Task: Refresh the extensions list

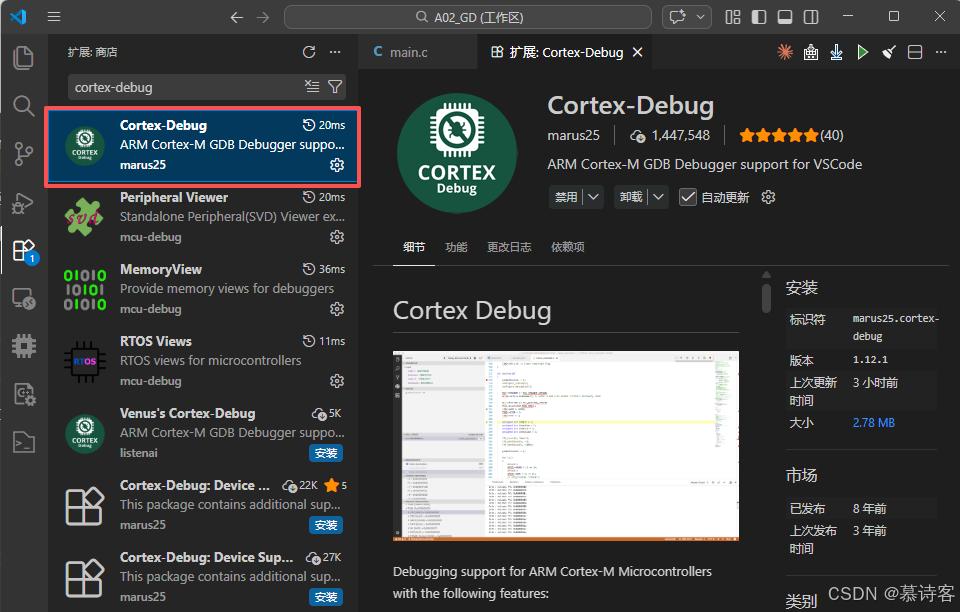Action: (x=309, y=52)
